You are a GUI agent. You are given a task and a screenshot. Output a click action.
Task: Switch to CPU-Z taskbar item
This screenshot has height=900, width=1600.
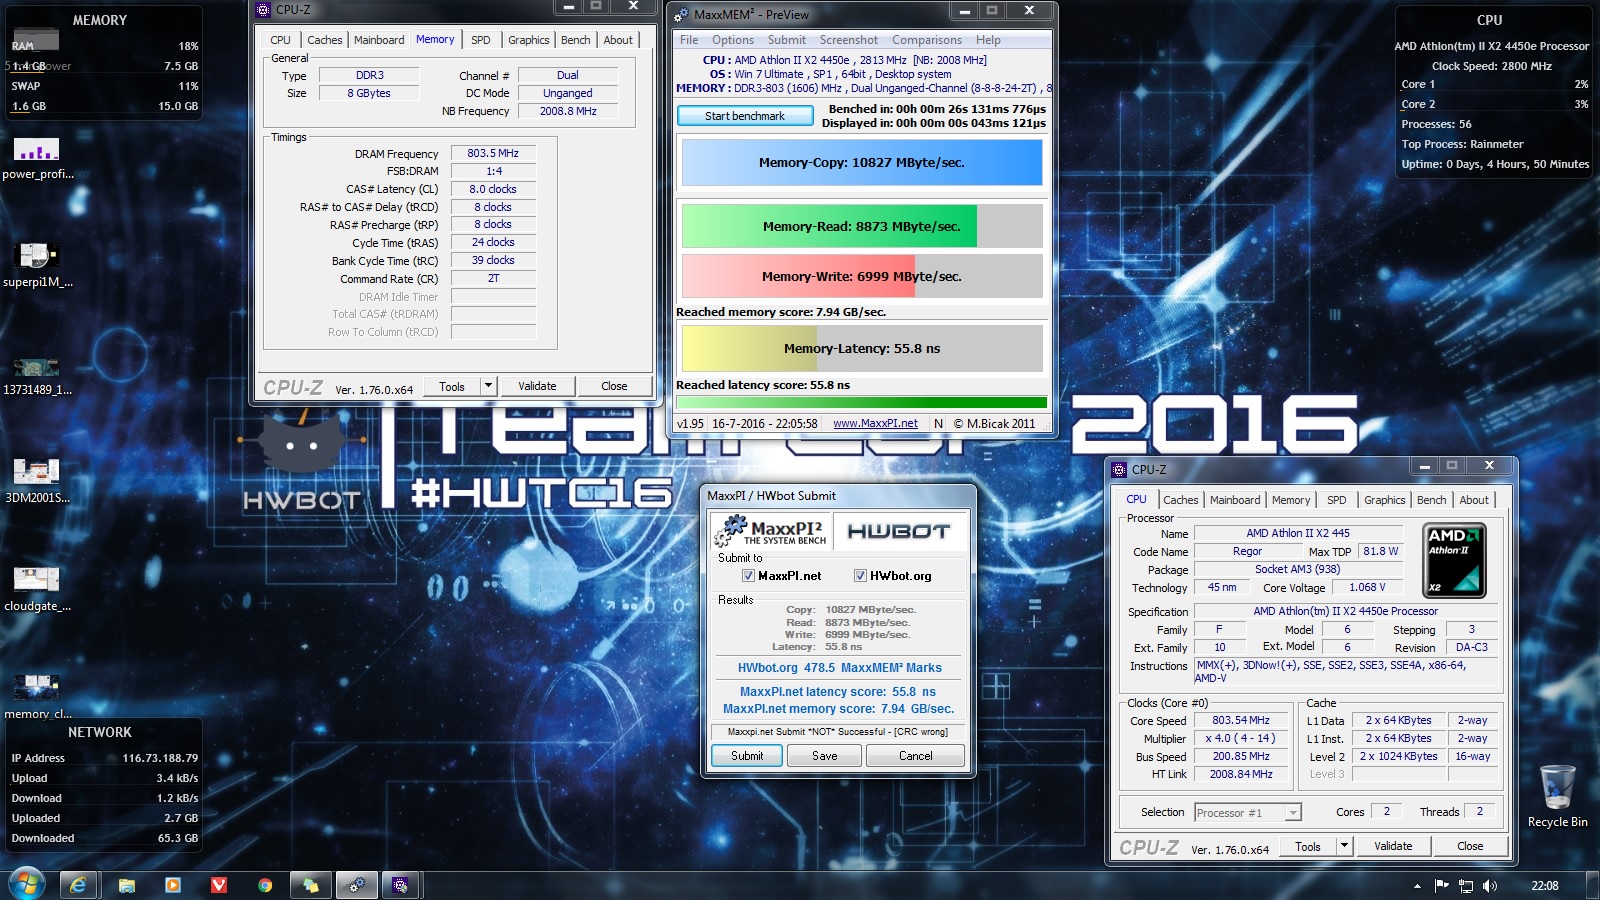(x=401, y=885)
